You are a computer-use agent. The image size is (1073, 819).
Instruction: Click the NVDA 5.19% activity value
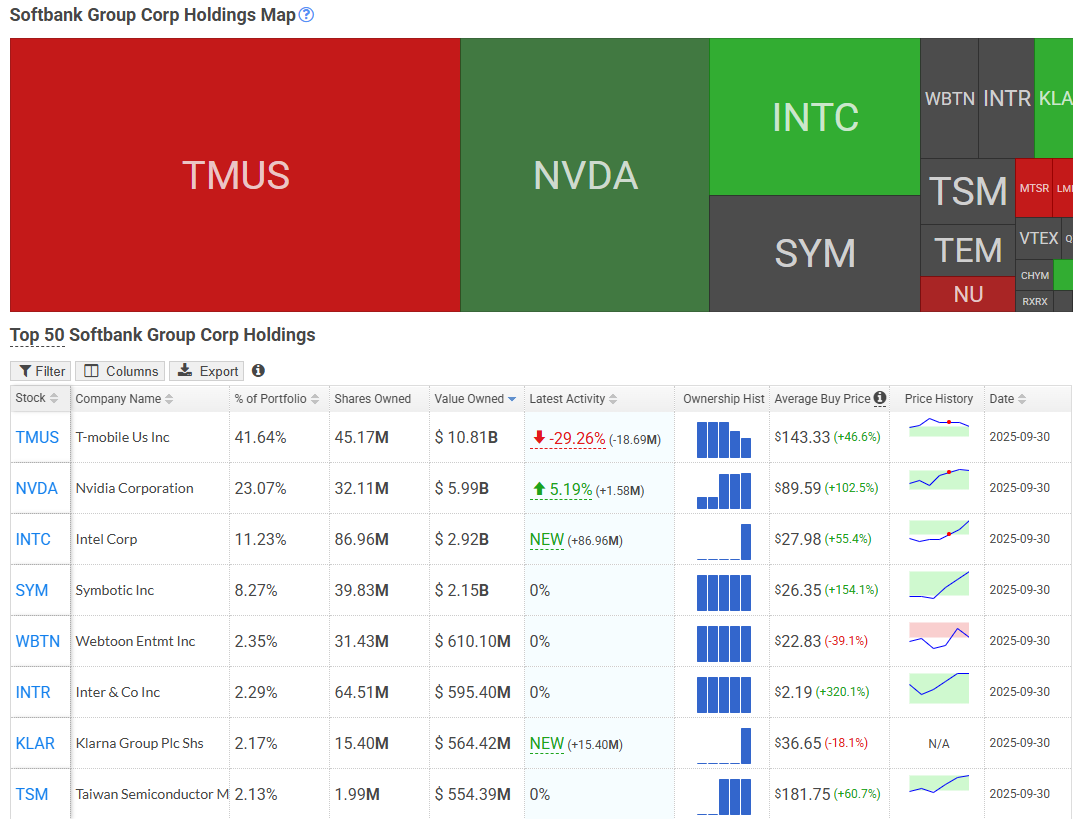(562, 490)
